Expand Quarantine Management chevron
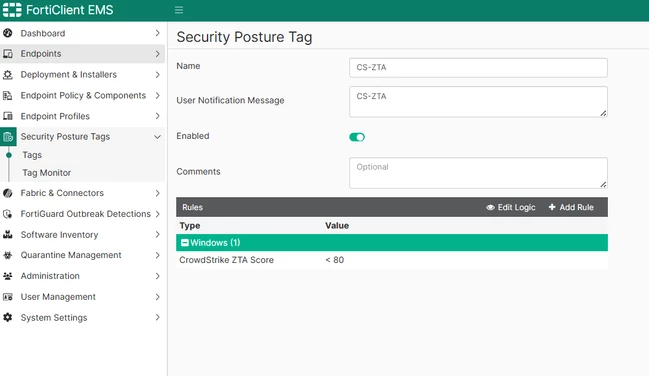The width and height of the screenshot is (649, 376). tap(157, 255)
